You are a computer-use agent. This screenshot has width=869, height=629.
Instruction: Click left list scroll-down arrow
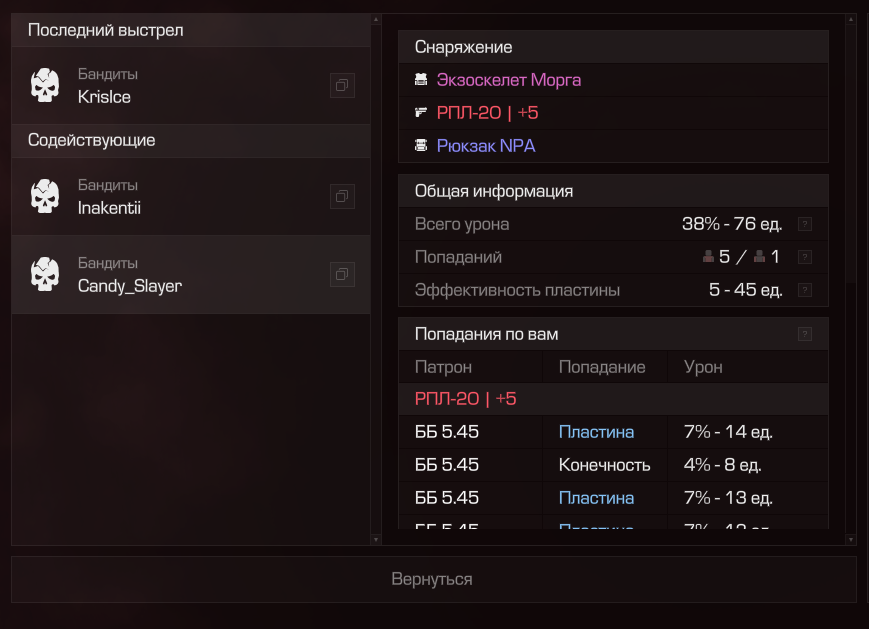coord(376,539)
